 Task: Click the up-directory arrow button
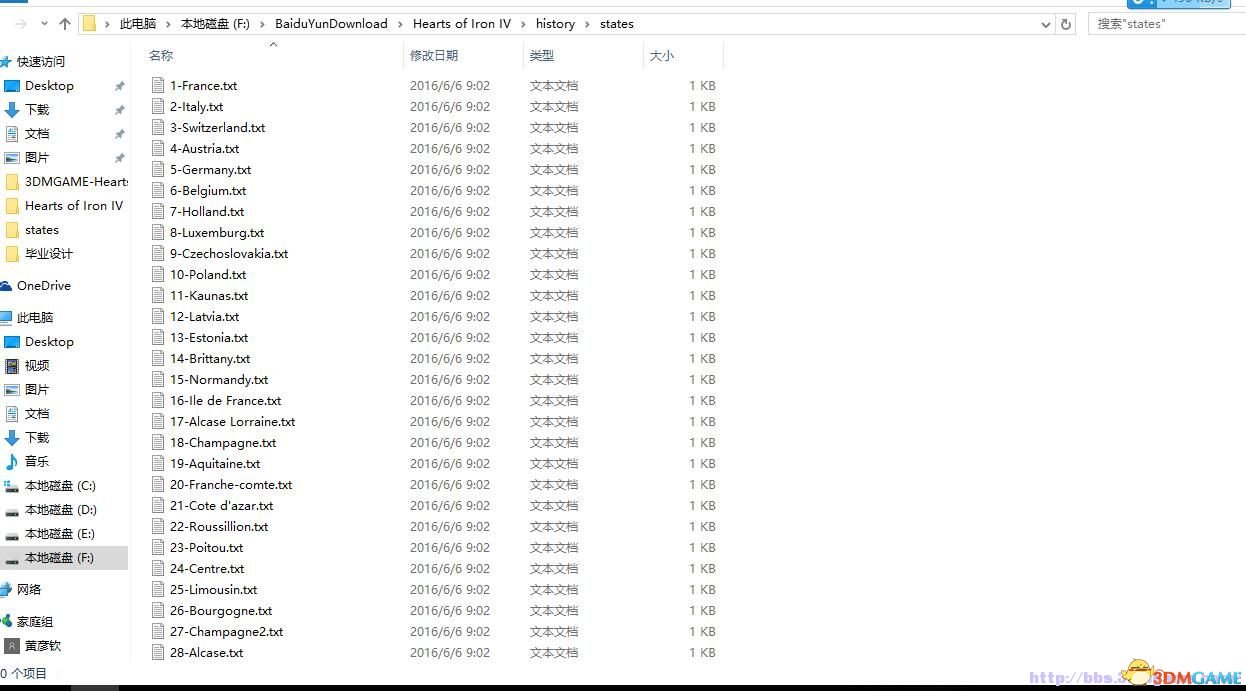tap(65, 24)
